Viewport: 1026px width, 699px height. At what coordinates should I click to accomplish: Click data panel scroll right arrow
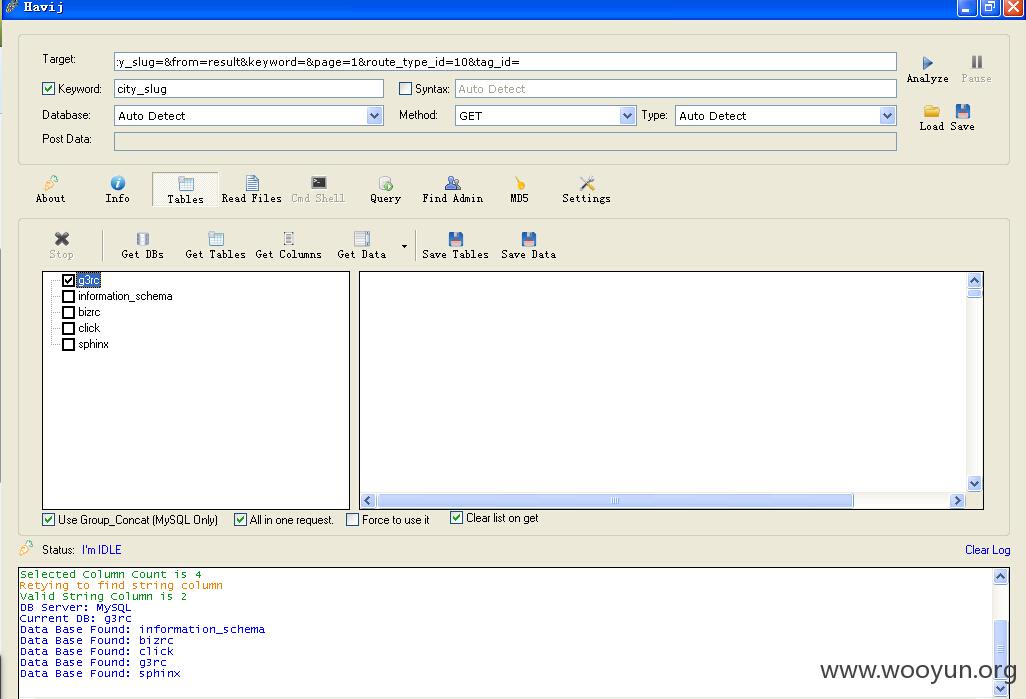(x=957, y=501)
